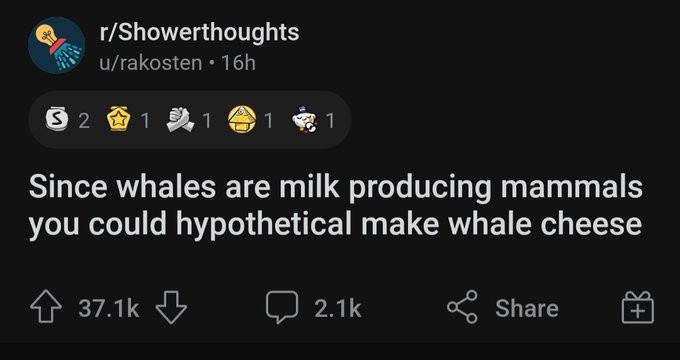View the pyramid eye award icon

242,120
